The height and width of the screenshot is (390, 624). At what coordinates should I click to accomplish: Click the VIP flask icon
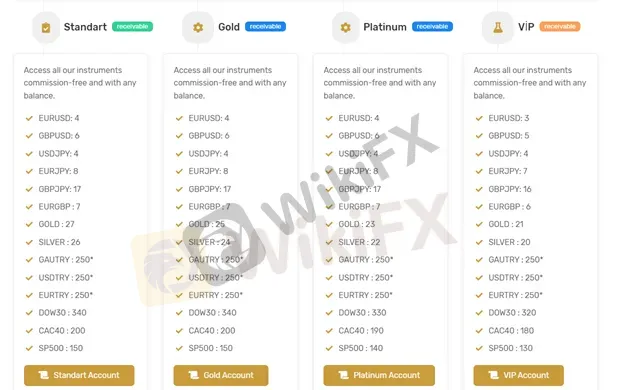pyautogui.click(x=497, y=27)
